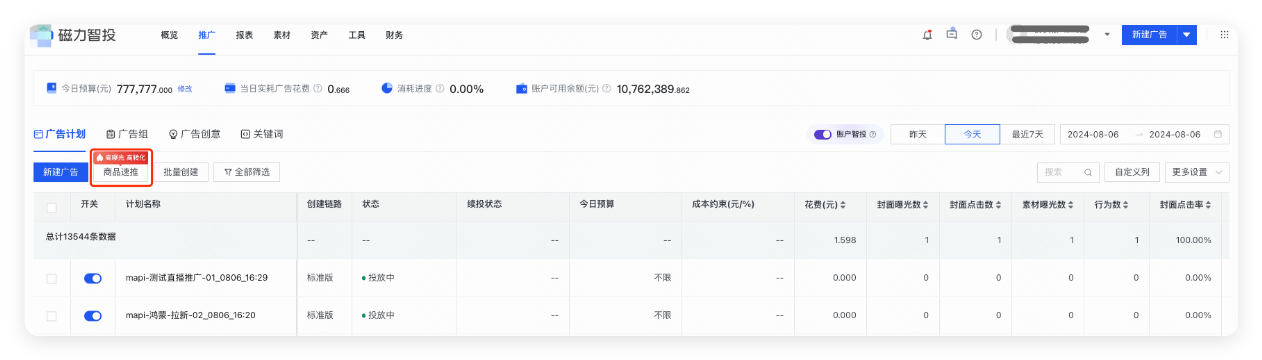The width and height of the screenshot is (1262, 360).
Task: Go to the 资产 menu
Action: [319, 35]
